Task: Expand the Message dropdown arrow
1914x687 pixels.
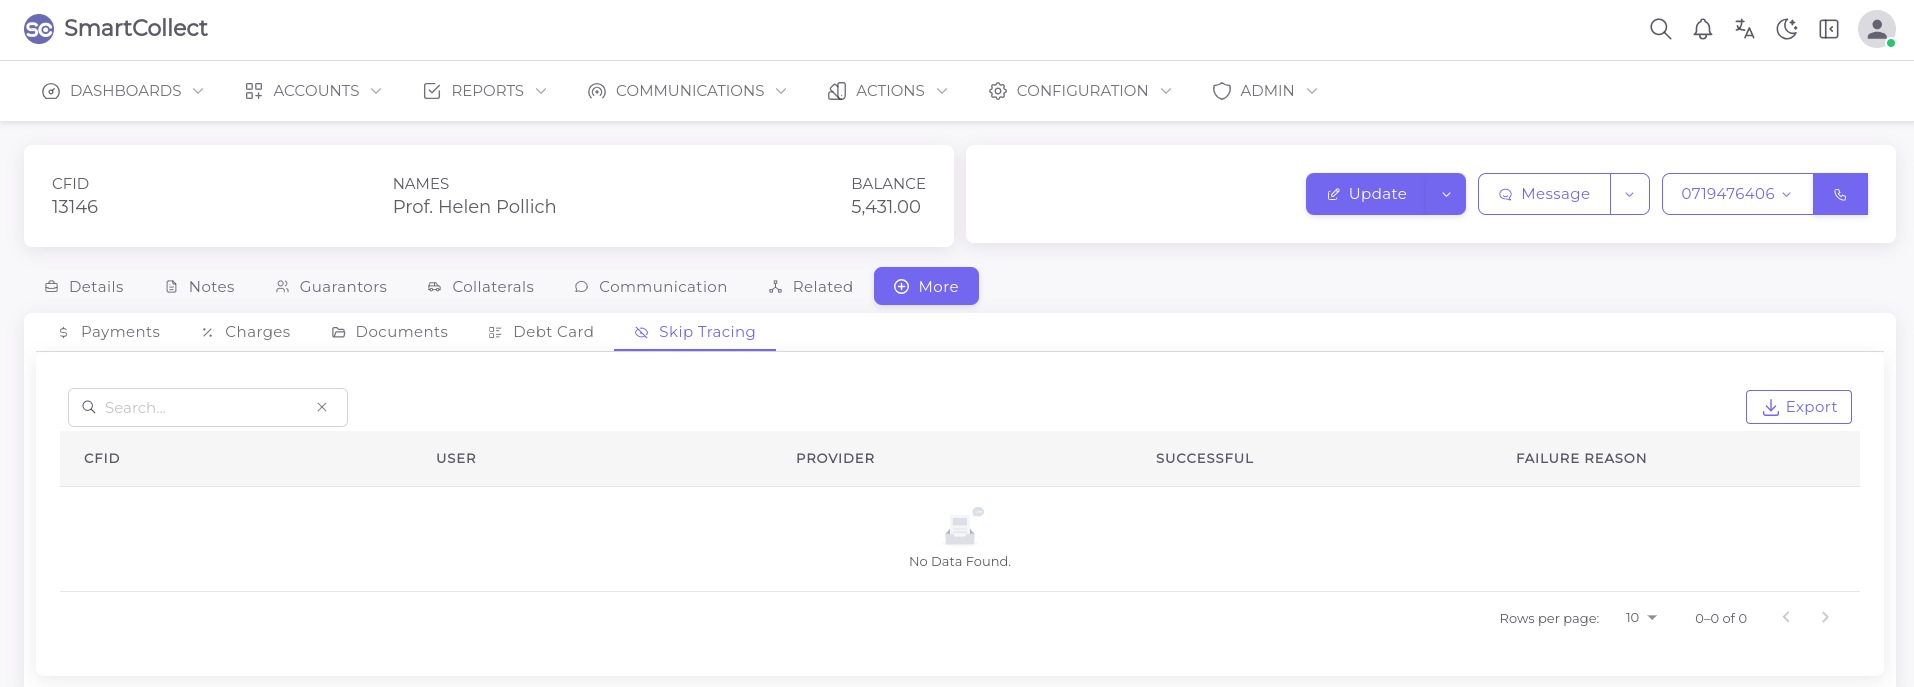Action: pyautogui.click(x=1629, y=194)
